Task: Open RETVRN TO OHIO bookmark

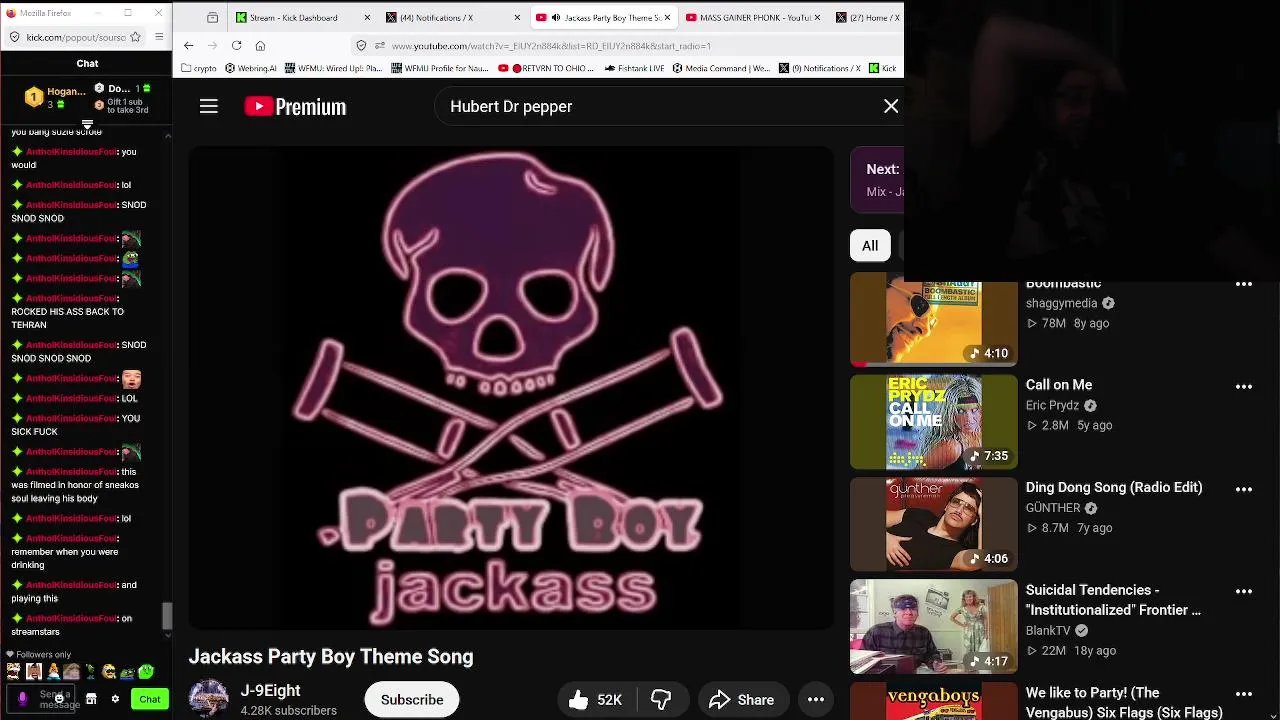Action: 548,68
